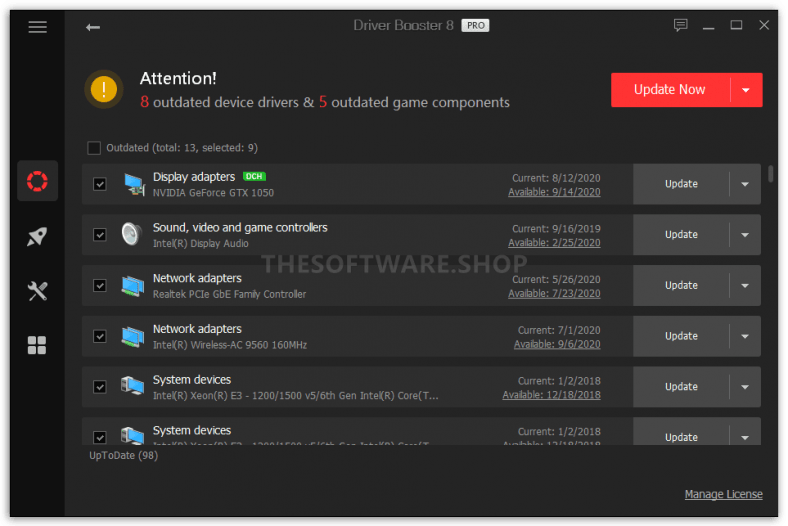
Task: Open the Available: 2/25/2020 link
Action: (x=554, y=243)
